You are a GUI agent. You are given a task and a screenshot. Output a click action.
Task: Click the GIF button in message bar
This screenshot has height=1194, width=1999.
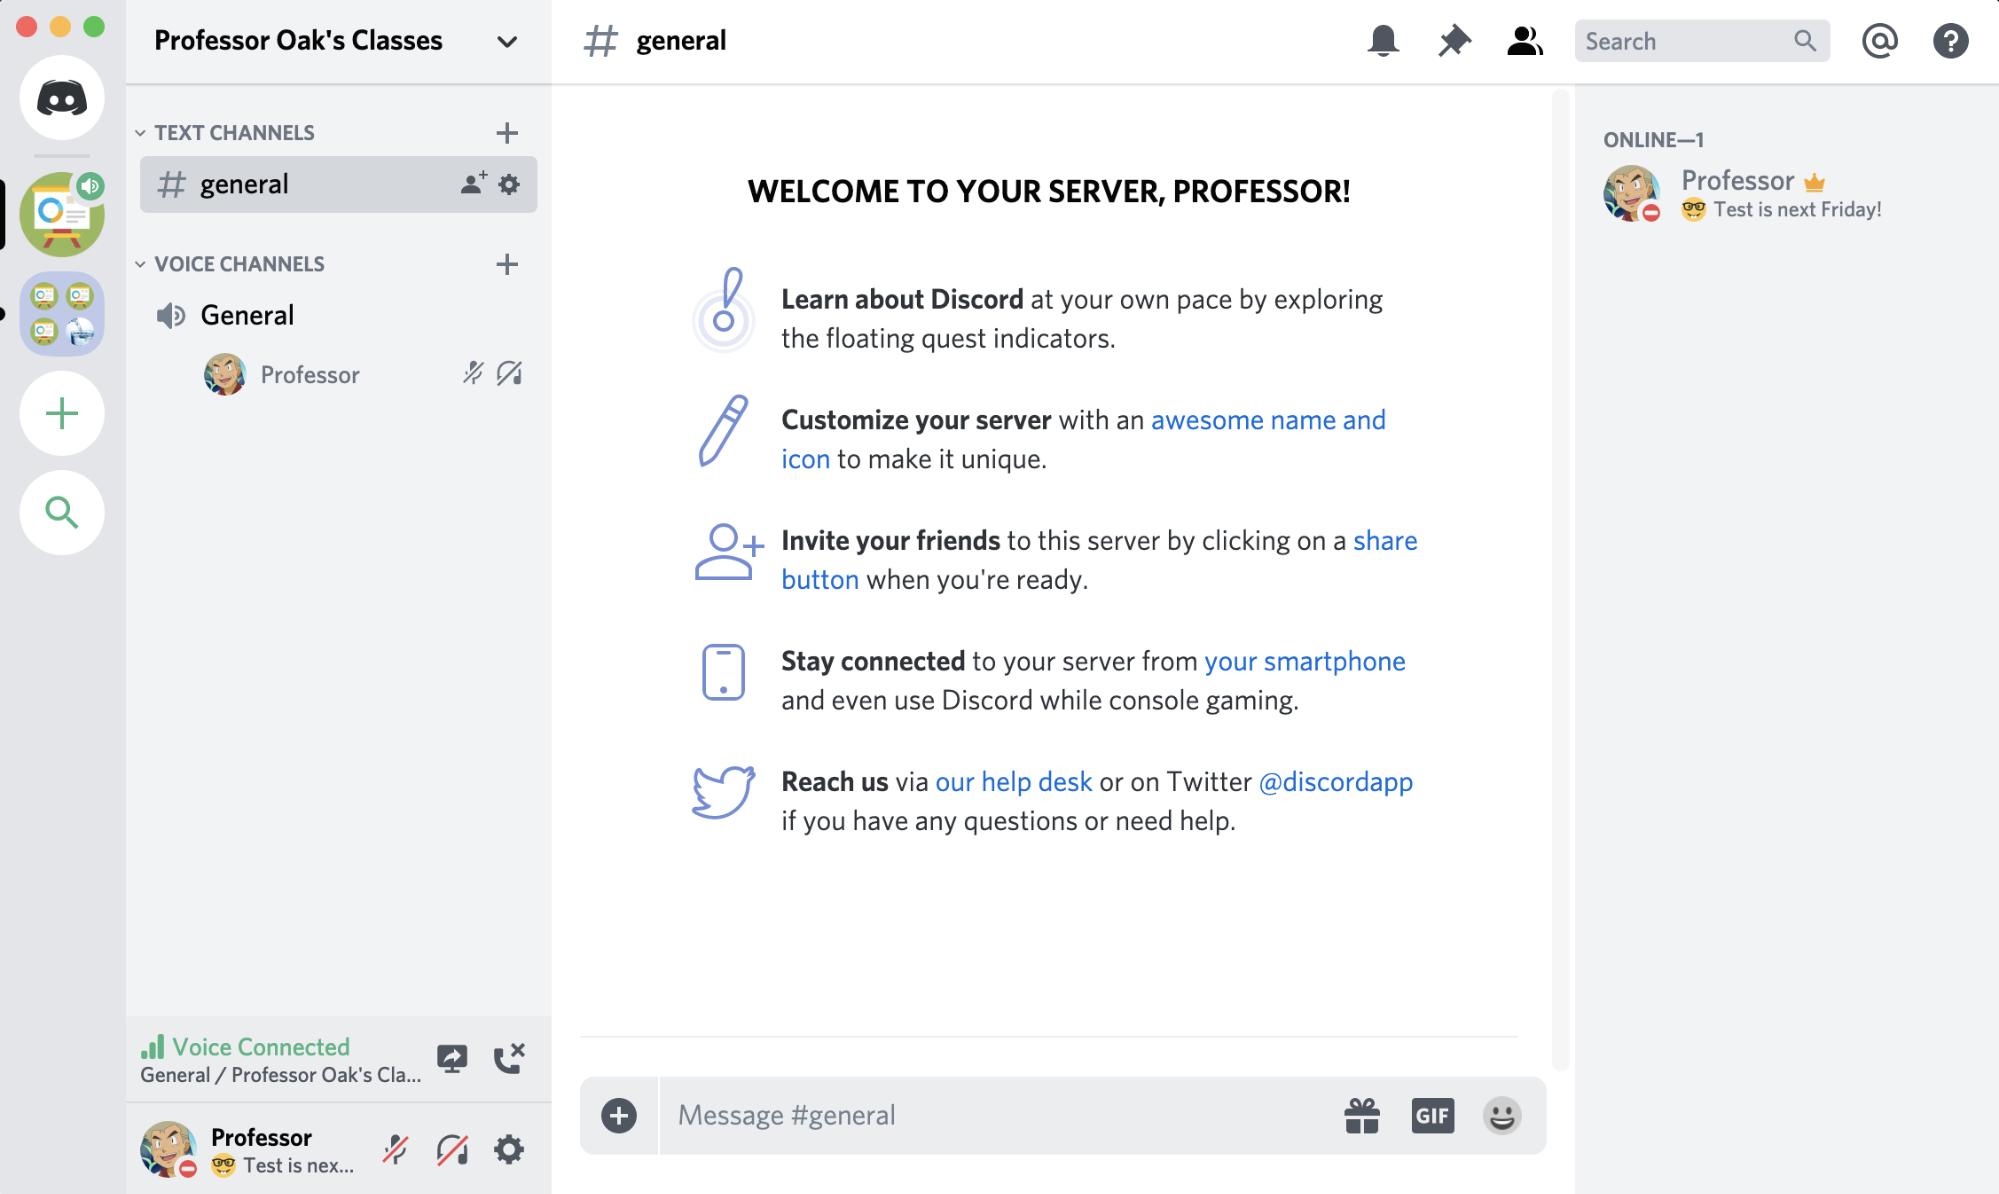[1429, 1113]
